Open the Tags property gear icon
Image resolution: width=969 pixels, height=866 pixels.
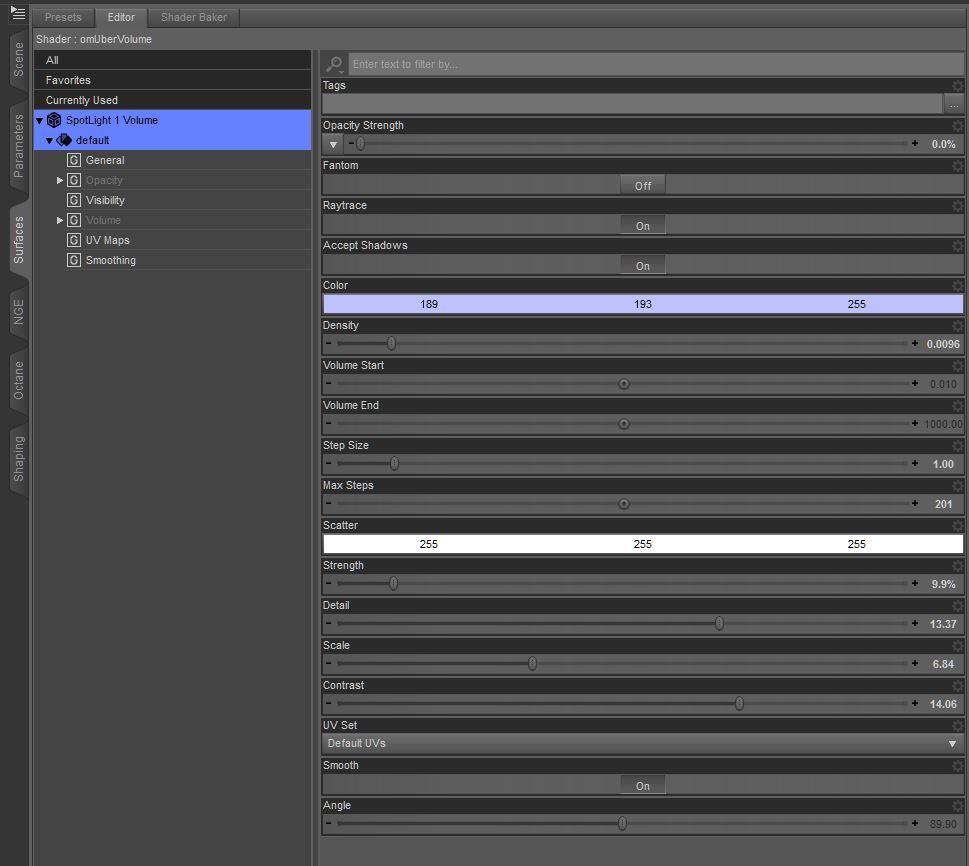[x=957, y=86]
